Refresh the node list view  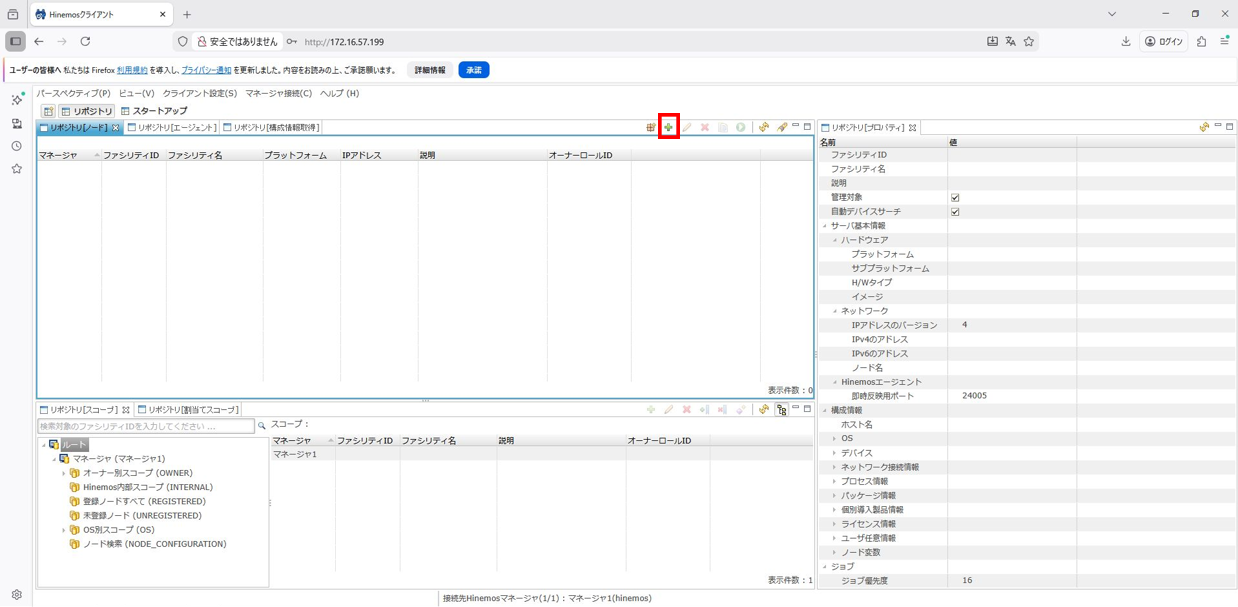[x=764, y=127]
